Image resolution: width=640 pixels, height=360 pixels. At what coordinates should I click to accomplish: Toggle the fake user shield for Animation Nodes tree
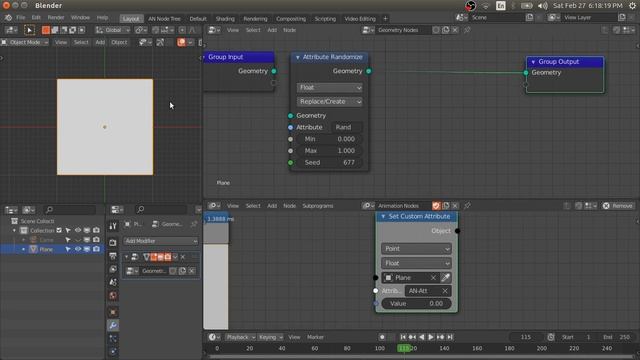click(436, 206)
